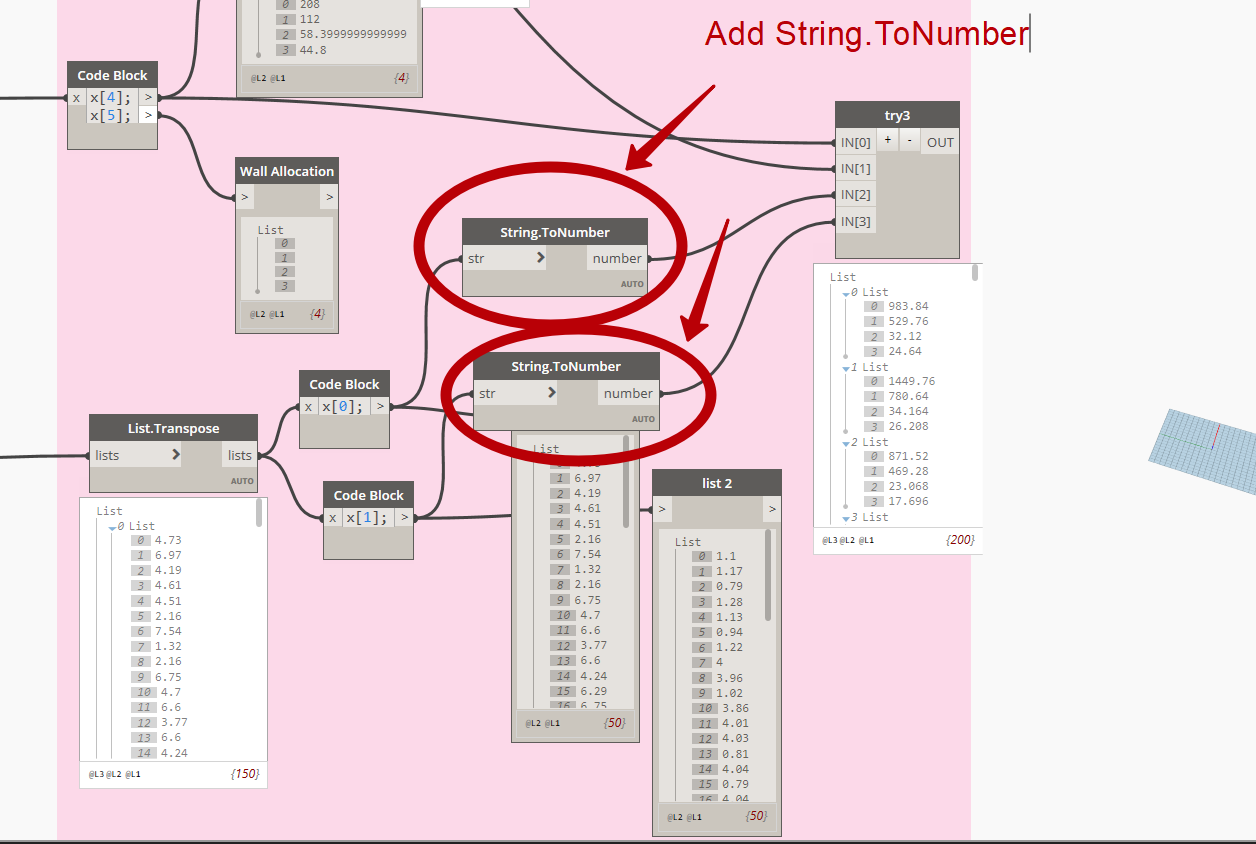Add an input port on try3 node
This screenshot has width=1256, height=844.
click(x=887, y=141)
